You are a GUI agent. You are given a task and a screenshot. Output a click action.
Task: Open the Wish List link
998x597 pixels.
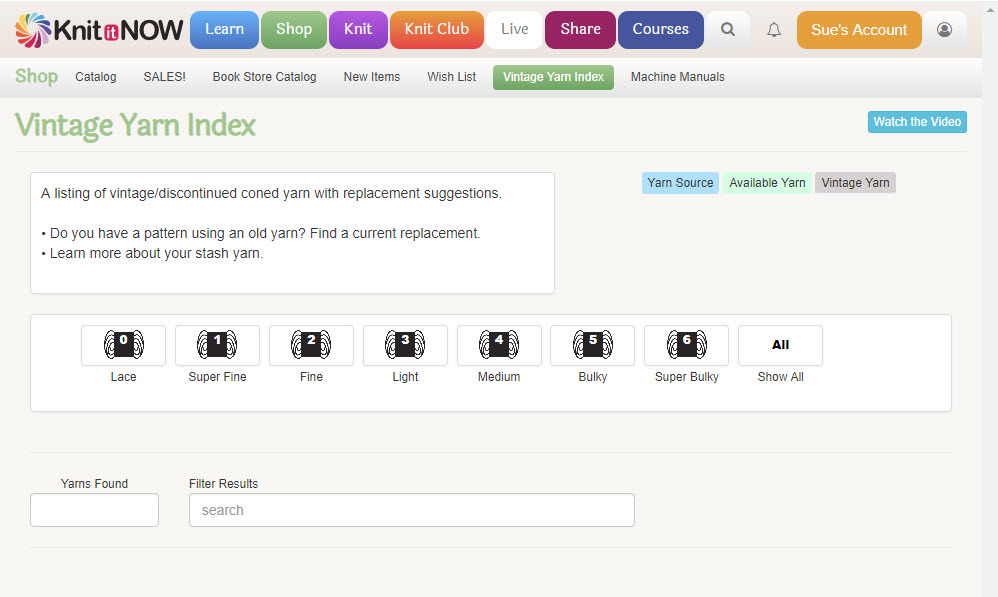(451, 77)
